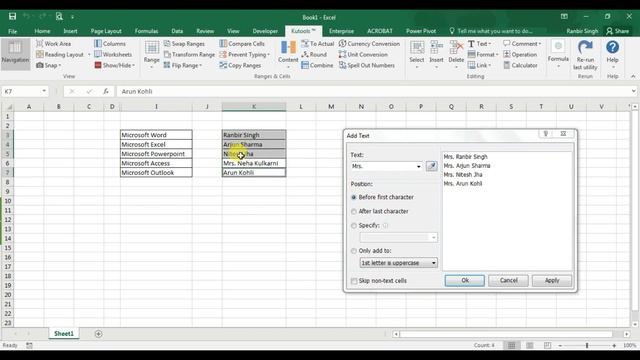
Task: Open Spell Out Numbers tool
Action: pyautogui.click(x=367, y=65)
